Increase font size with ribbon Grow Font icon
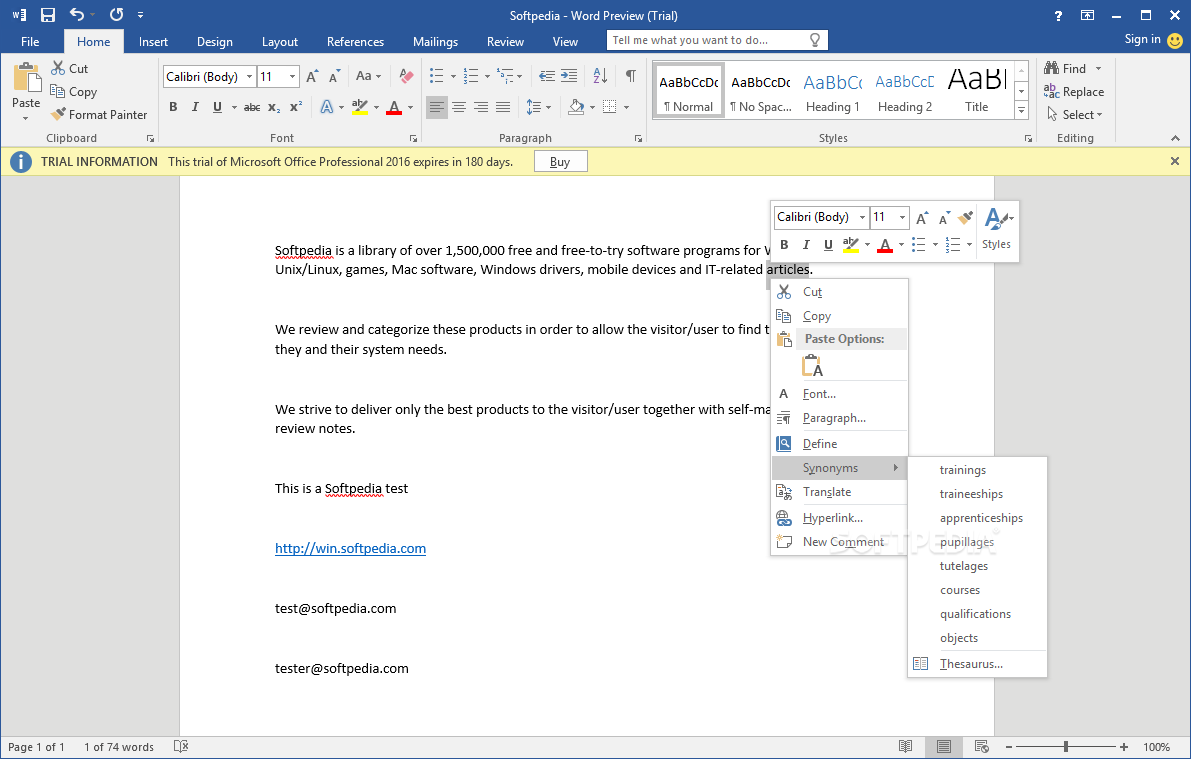The height and width of the screenshot is (759, 1191). pos(312,76)
